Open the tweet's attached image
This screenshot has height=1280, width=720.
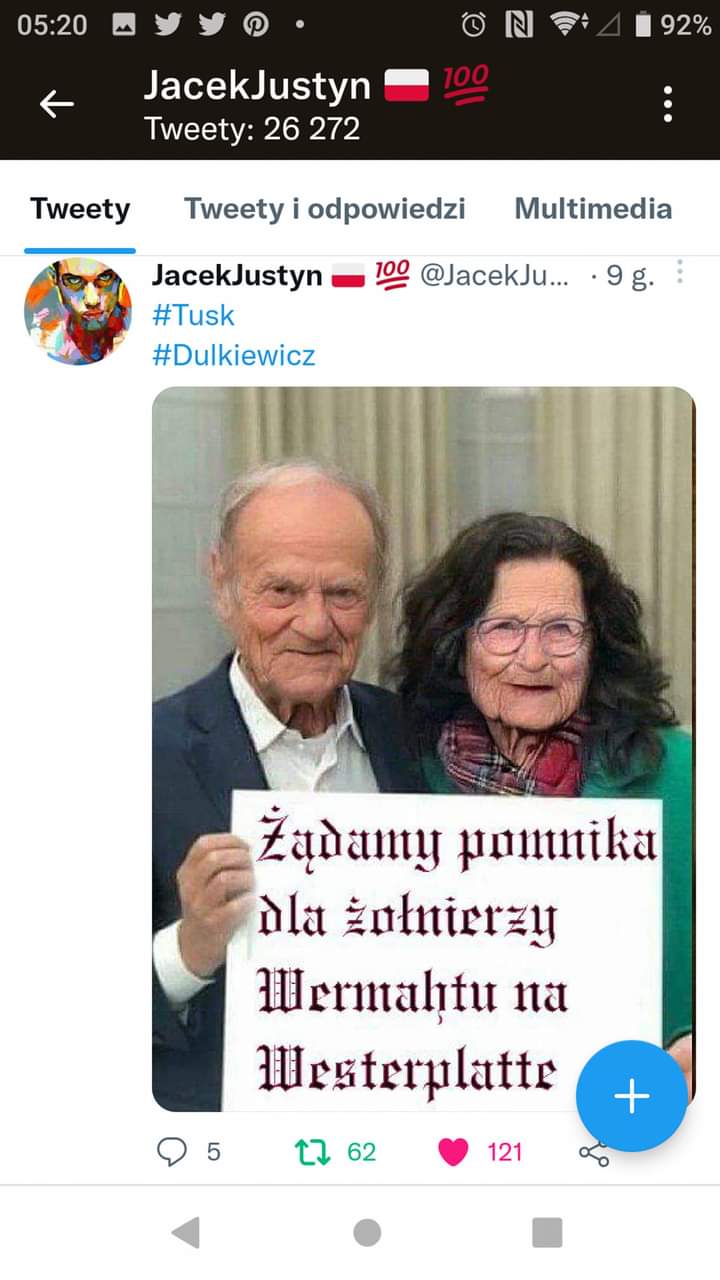(423, 749)
